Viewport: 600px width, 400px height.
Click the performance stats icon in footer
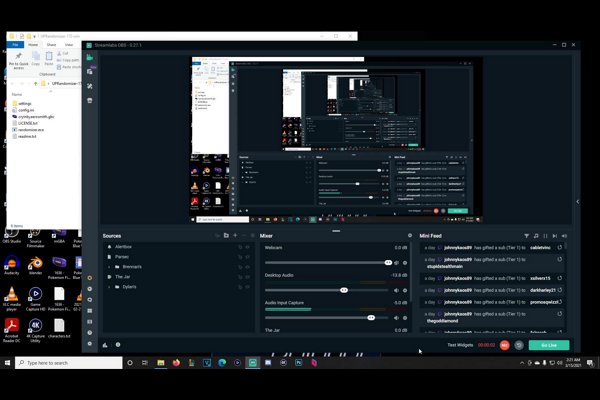(105, 345)
